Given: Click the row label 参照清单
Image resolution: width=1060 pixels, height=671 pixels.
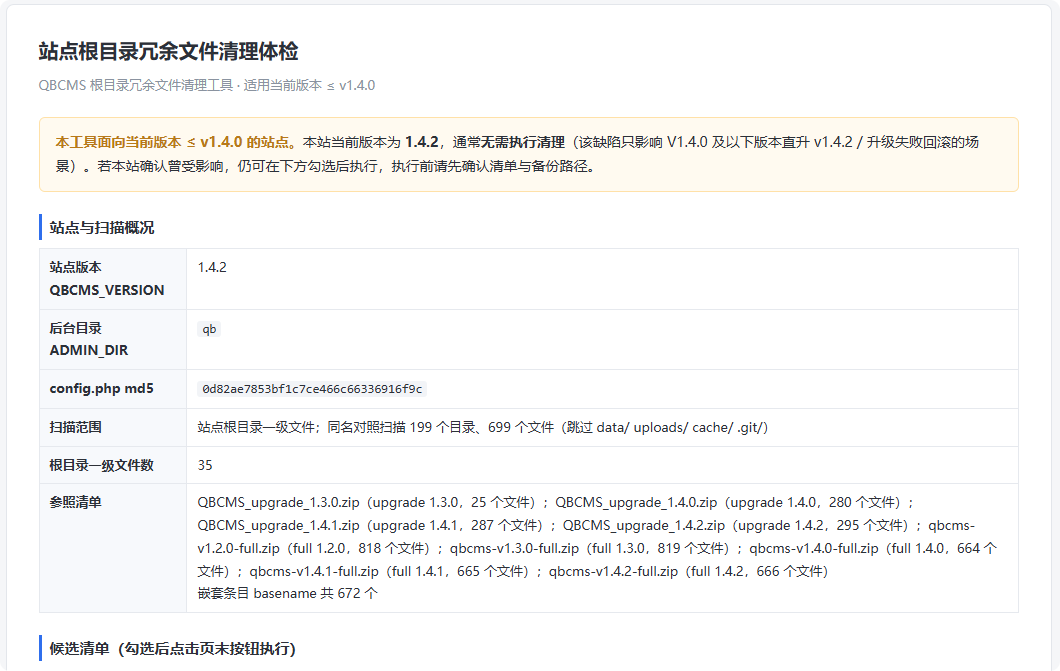Looking at the screenshot, I should click(75, 502).
